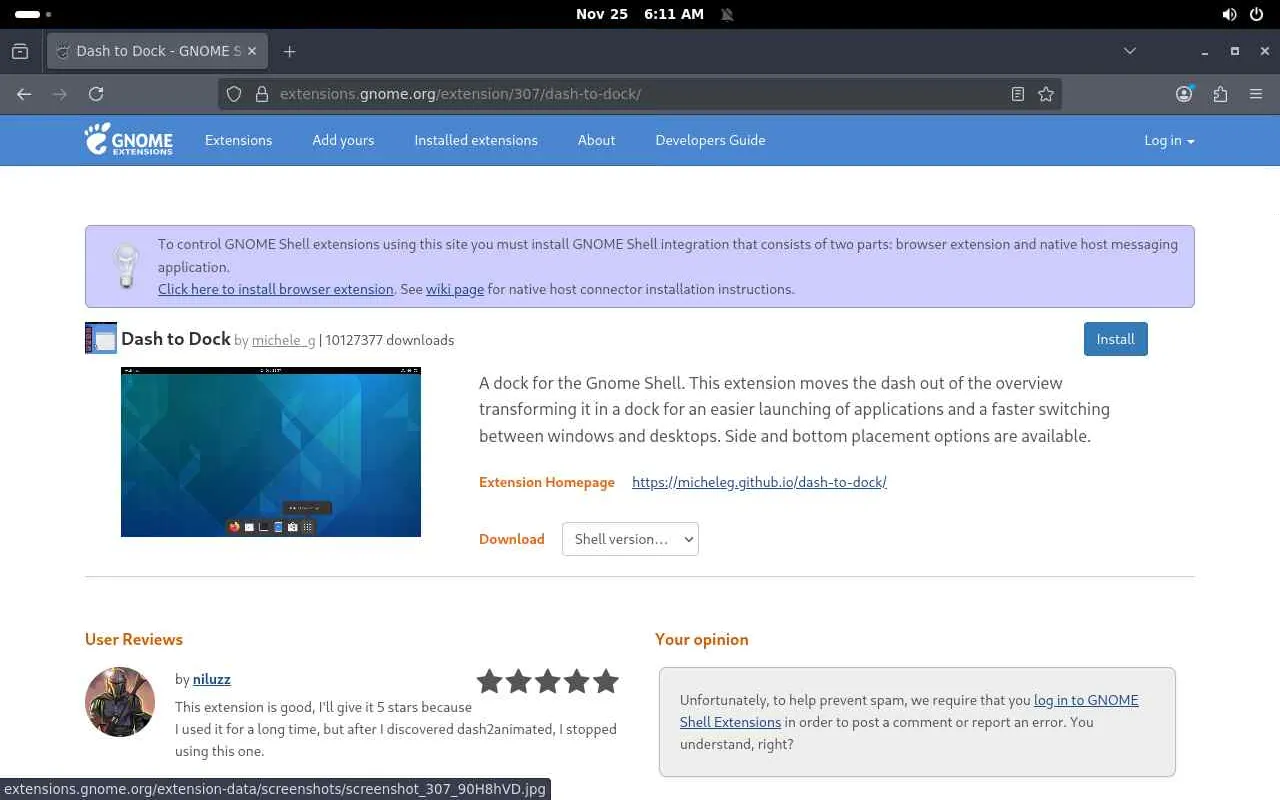The image size is (1280, 800).
Task: Open the niluzz reviewer profile link
Action: [x=212, y=679]
